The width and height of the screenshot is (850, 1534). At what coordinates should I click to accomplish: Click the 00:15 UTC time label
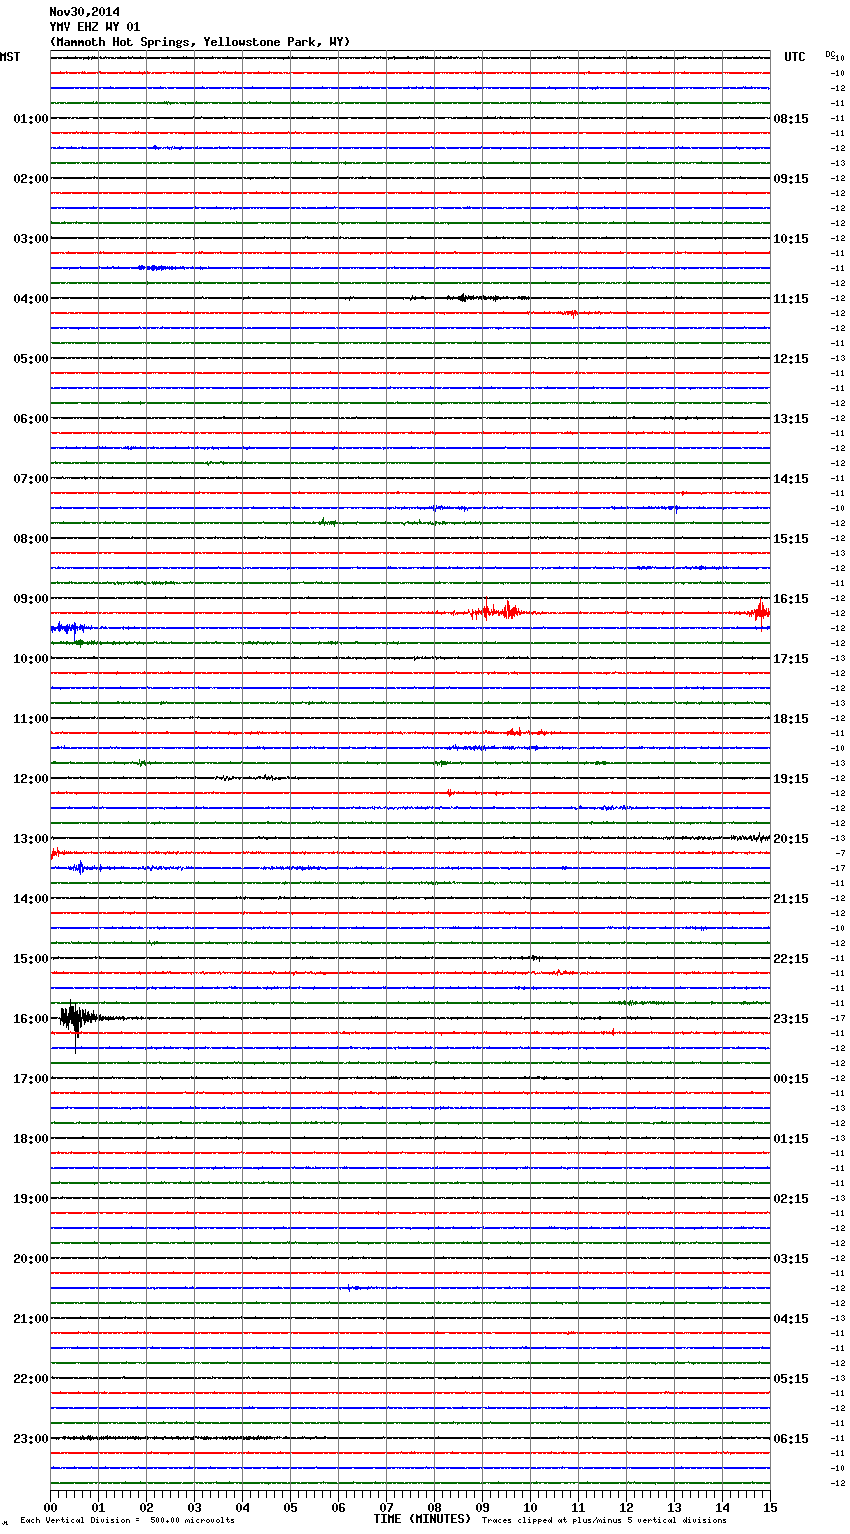791,1079
